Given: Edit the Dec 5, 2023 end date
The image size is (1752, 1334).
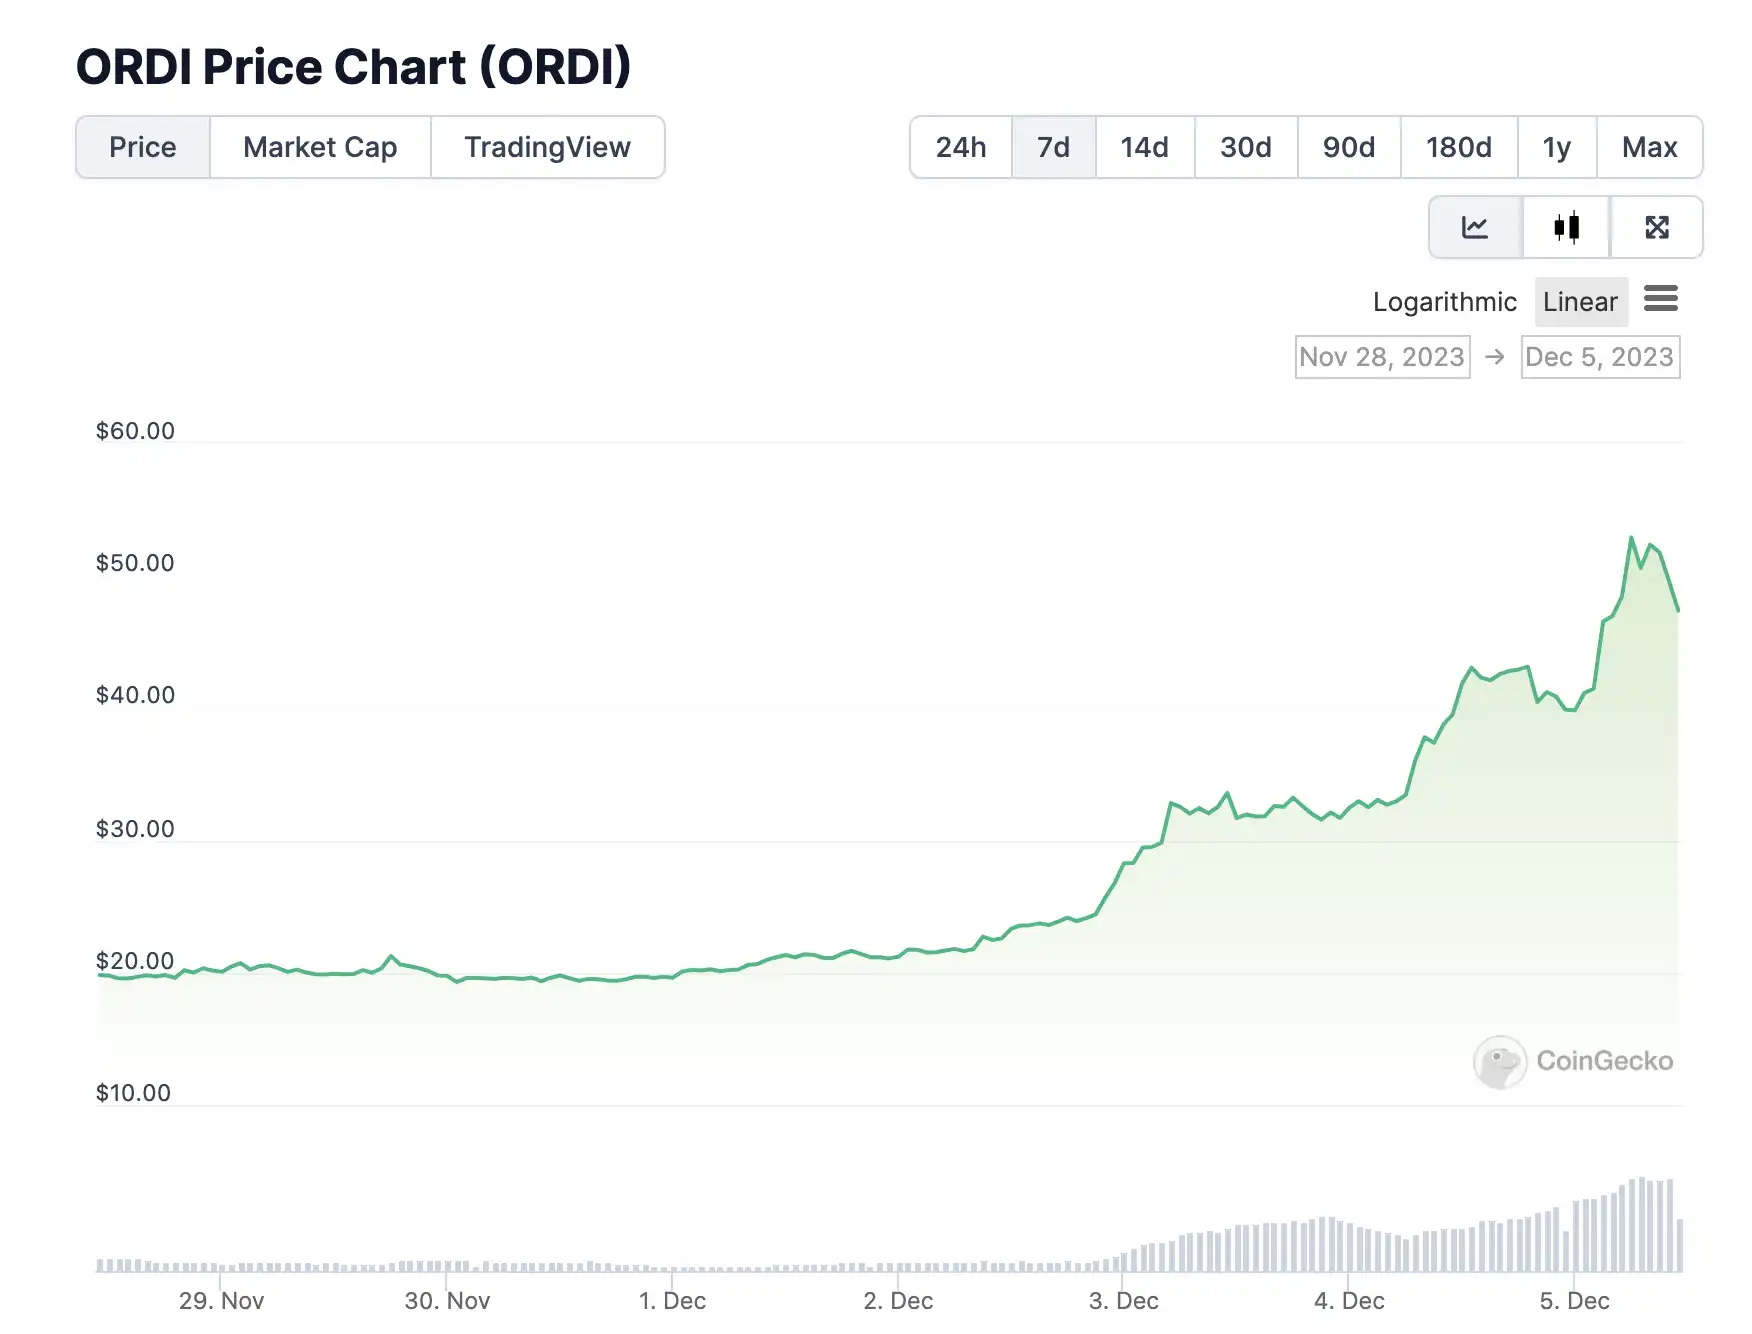Looking at the screenshot, I should point(1600,357).
